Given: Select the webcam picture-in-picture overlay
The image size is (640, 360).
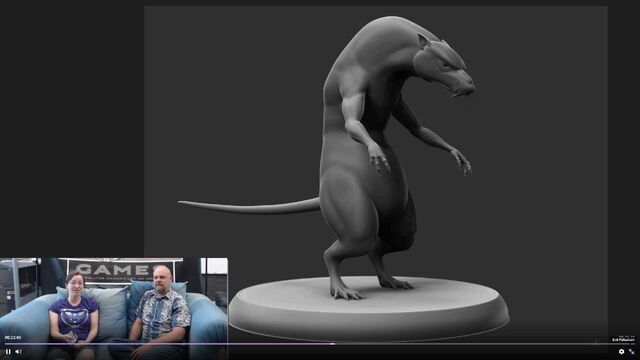Looking at the screenshot, I should (113, 309).
